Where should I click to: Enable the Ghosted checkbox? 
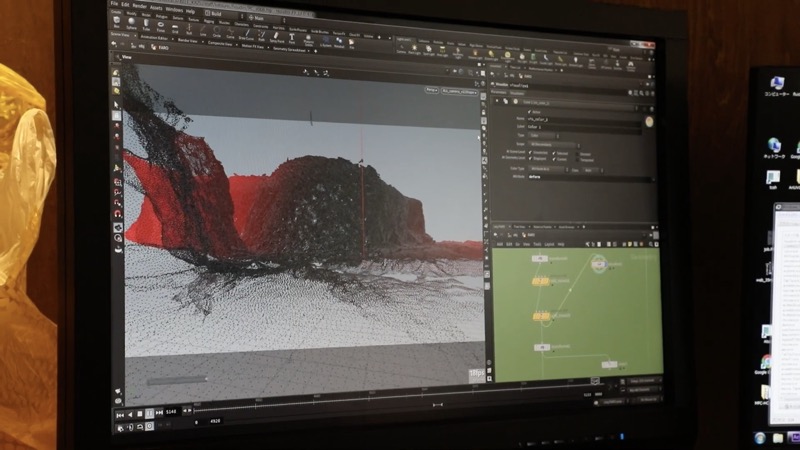pyautogui.click(x=578, y=154)
